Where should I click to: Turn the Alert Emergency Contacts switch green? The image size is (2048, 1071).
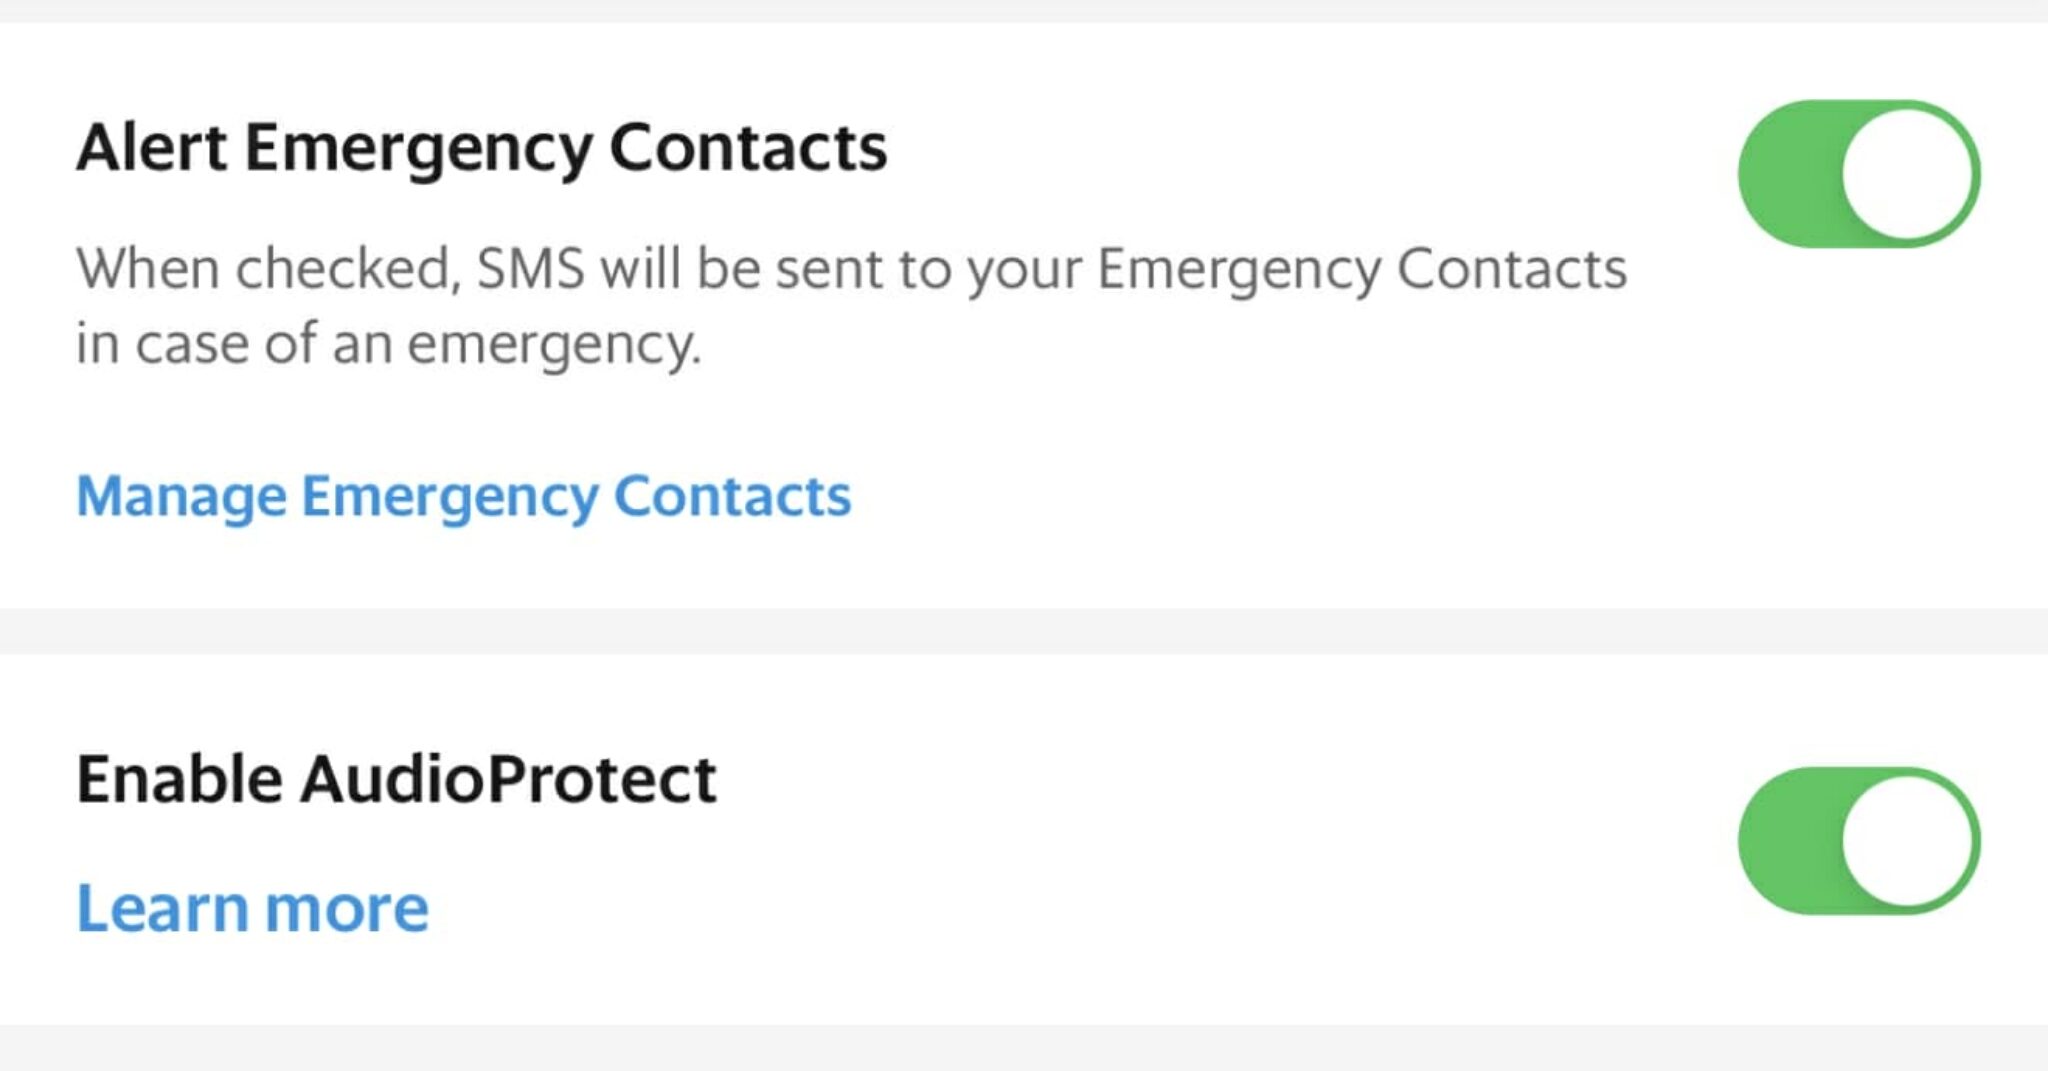click(x=1860, y=175)
